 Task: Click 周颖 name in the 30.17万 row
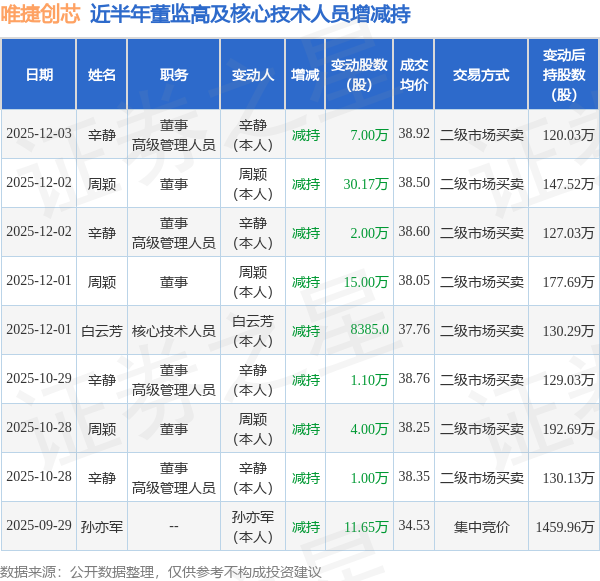(x=102, y=184)
